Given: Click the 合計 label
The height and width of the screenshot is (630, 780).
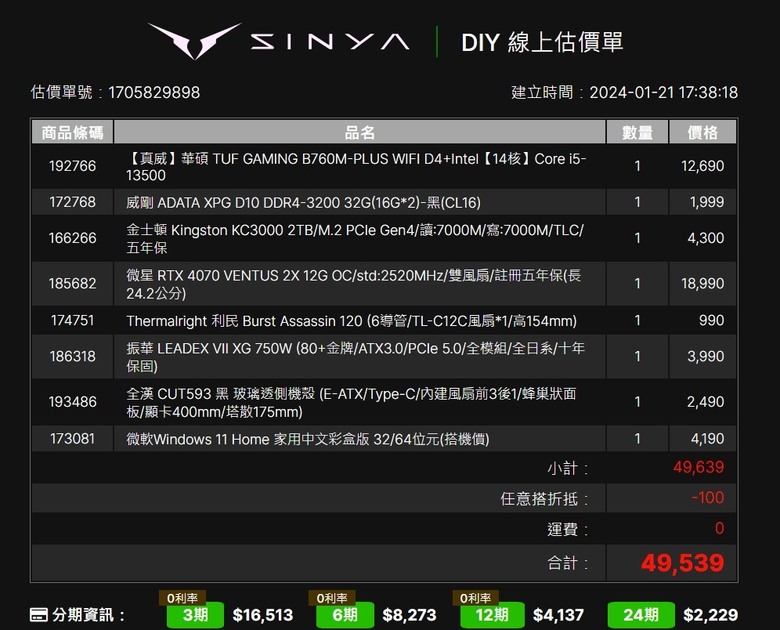Looking at the screenshot, I should tap(568, 563).
